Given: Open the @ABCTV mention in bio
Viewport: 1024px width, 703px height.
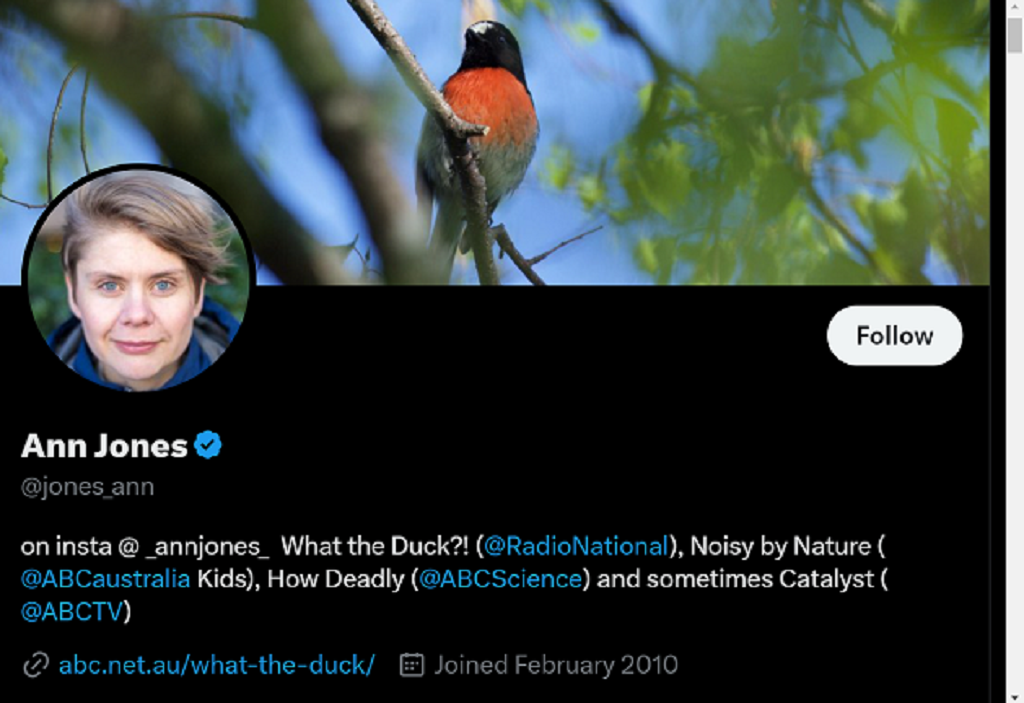Looking at the screenshot, I should [x=71, y=612].
